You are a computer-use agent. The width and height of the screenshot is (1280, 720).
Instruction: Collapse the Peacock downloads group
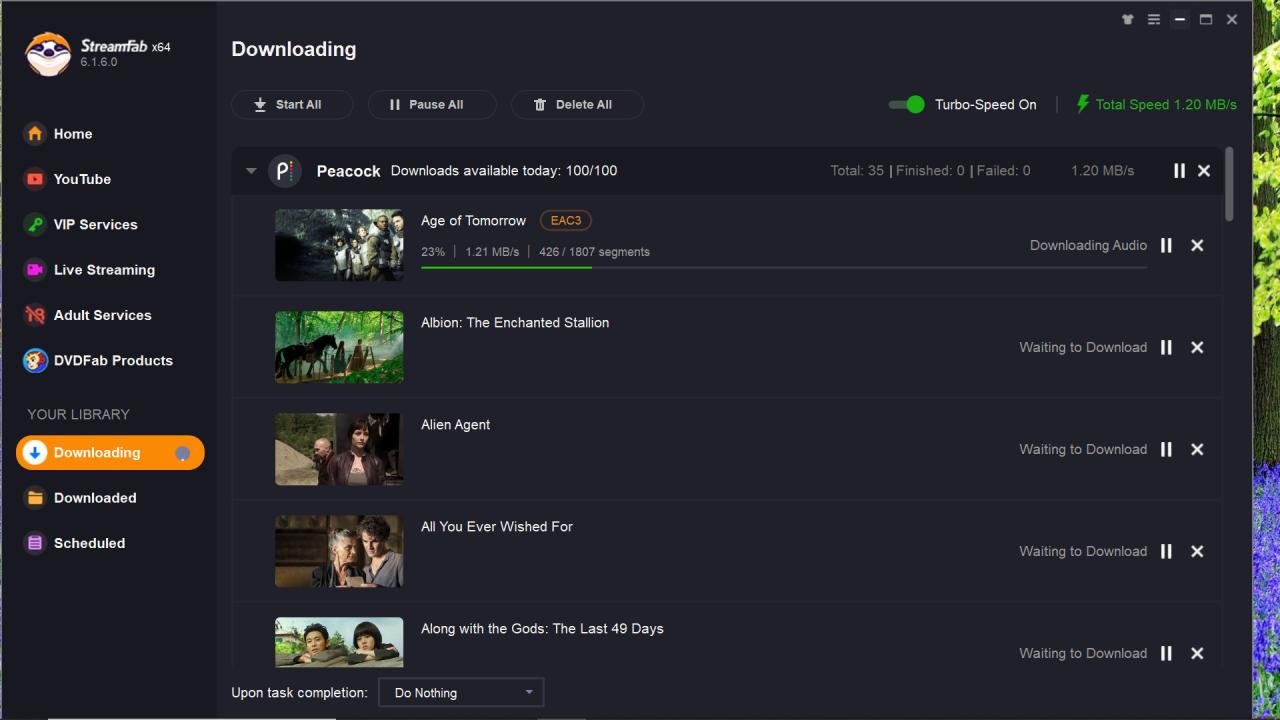tap(251, 171)
